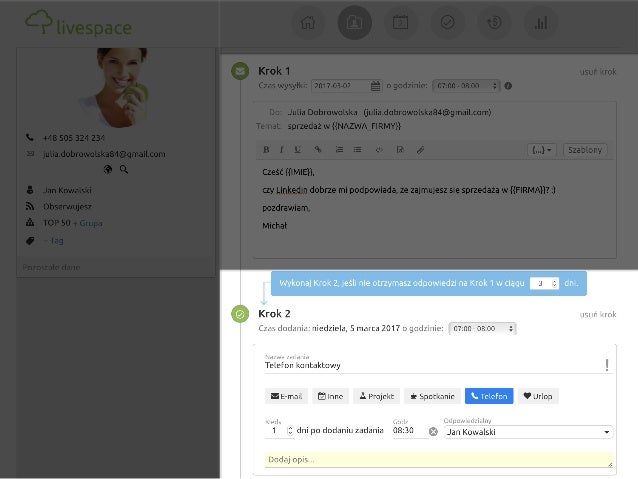
Task: Click the phone icon beside +48 505 324 234
Action: 30,138
